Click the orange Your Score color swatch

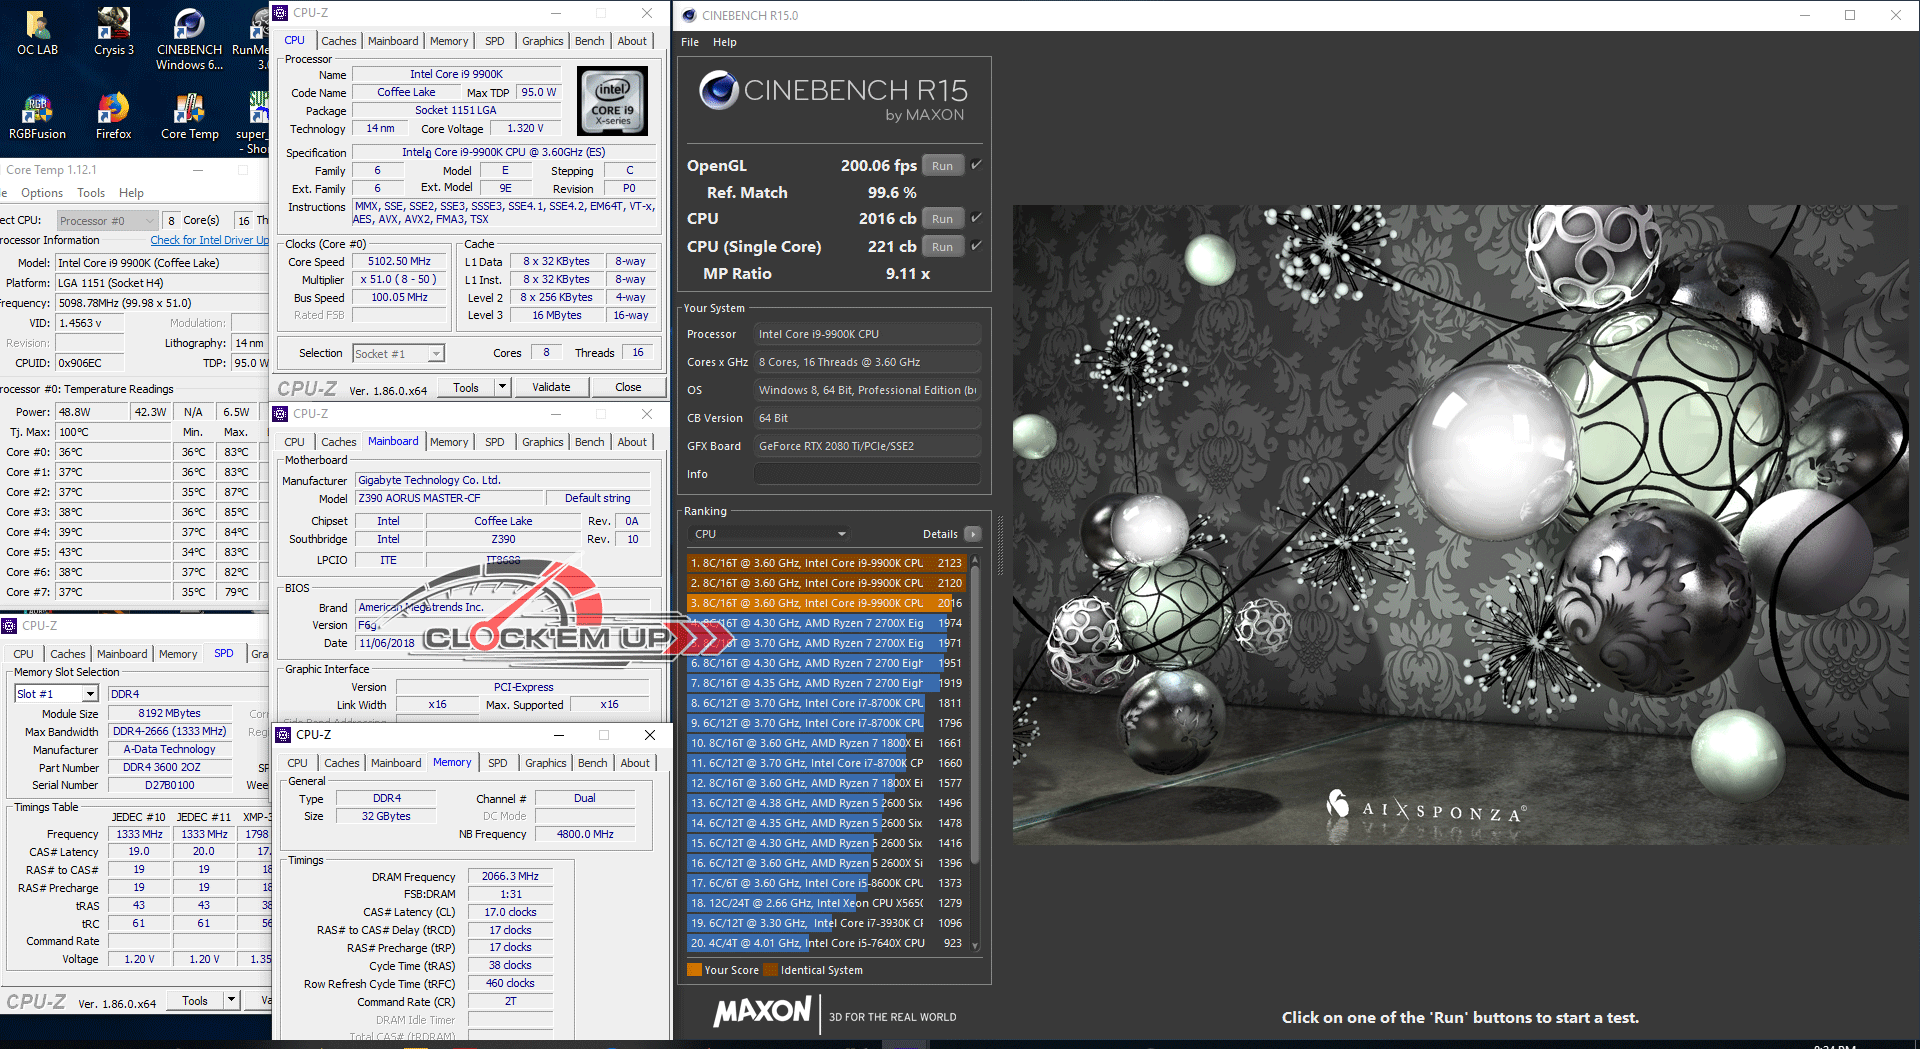click(694, 970)
